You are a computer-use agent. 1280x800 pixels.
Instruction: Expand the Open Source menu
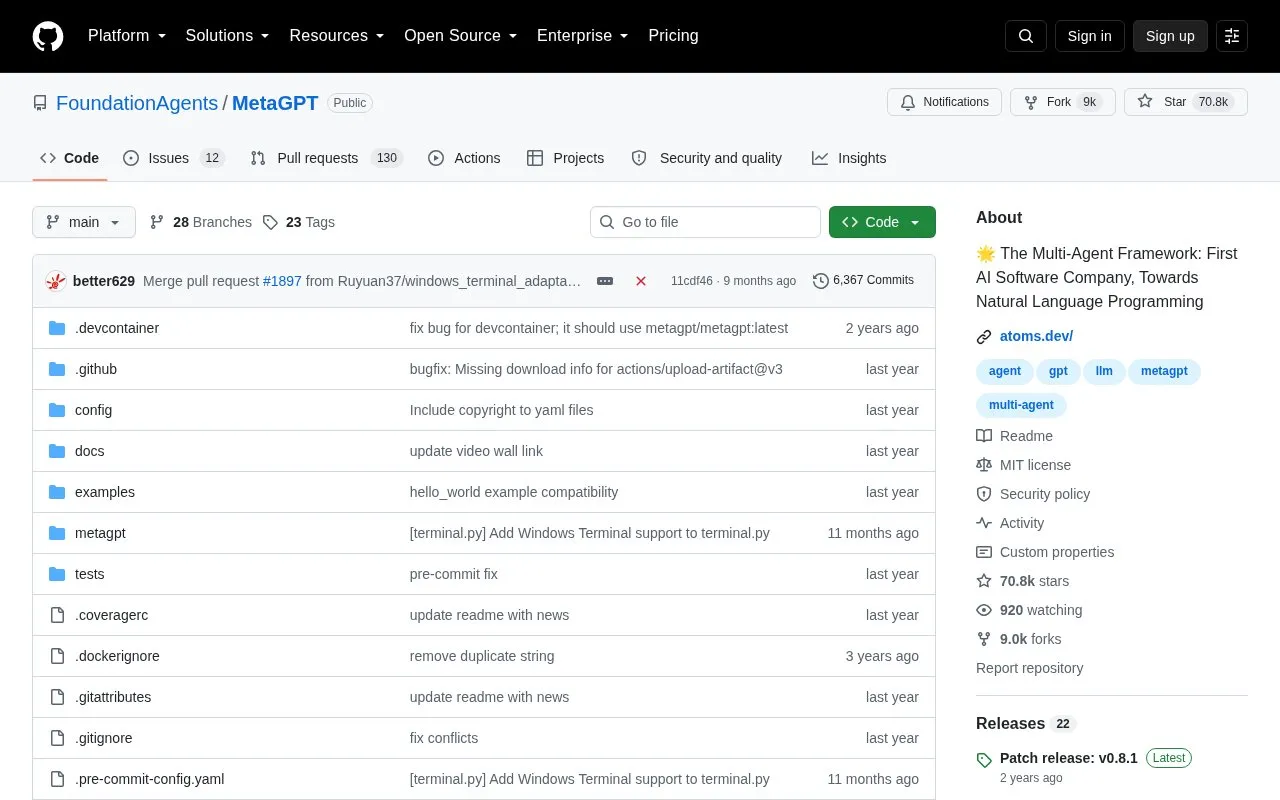point(460,36)
